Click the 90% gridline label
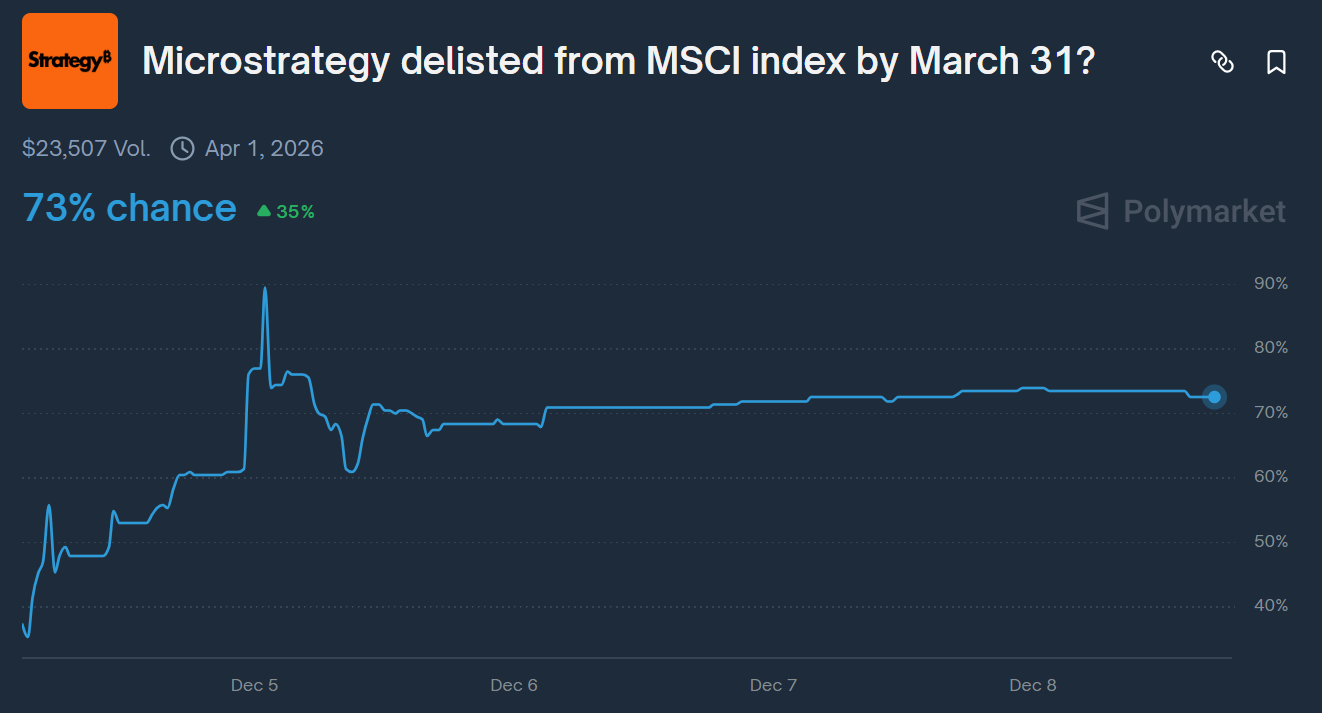The height and width of the screenshot is (713, 1322). (1271, 284)
